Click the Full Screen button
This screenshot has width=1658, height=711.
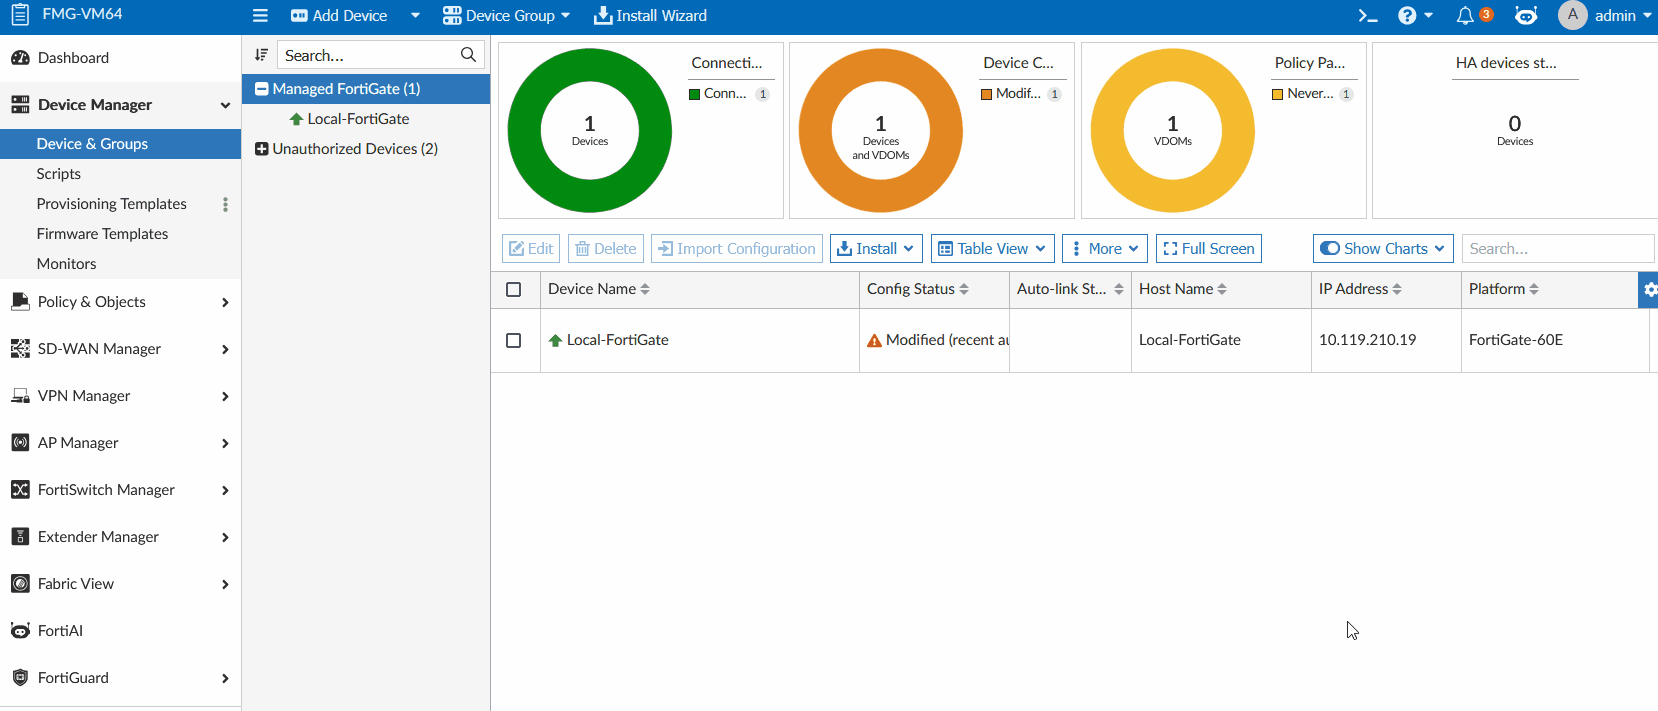click(x=1208, y=249)
